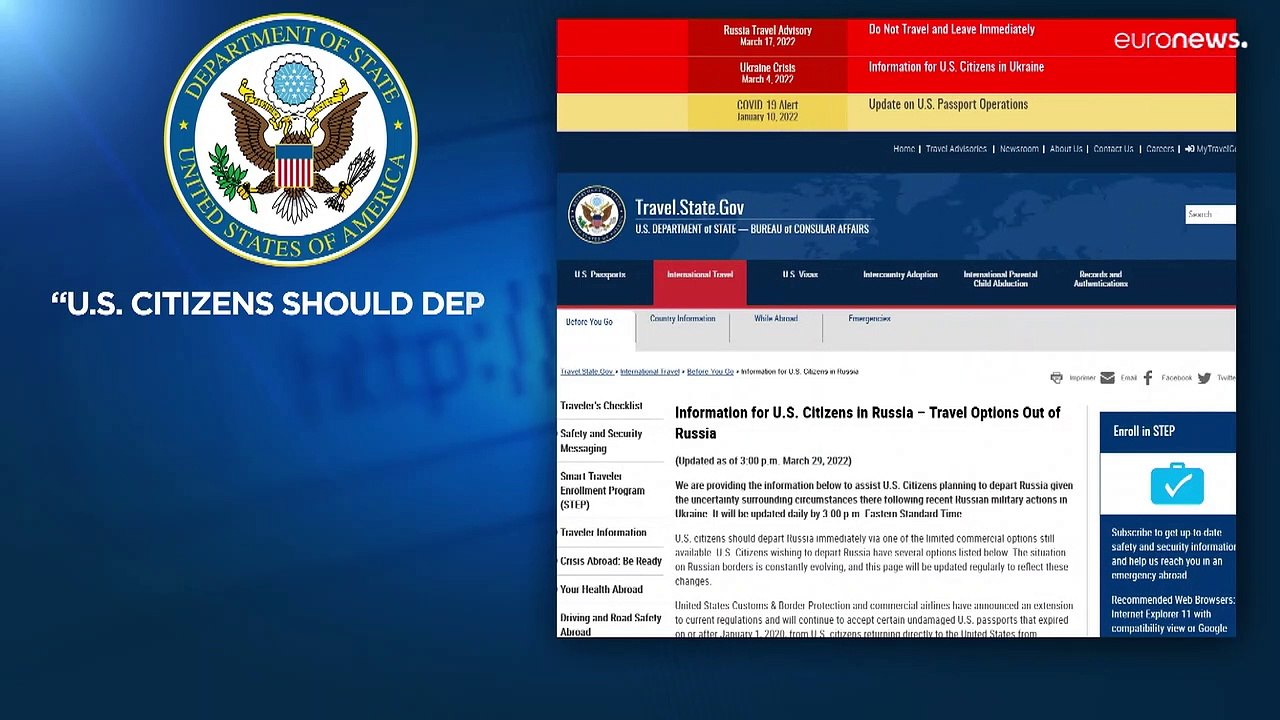Open Traveler Information in the sidebar
Viewport: 1280px width, 720px height.
(603, 533)
